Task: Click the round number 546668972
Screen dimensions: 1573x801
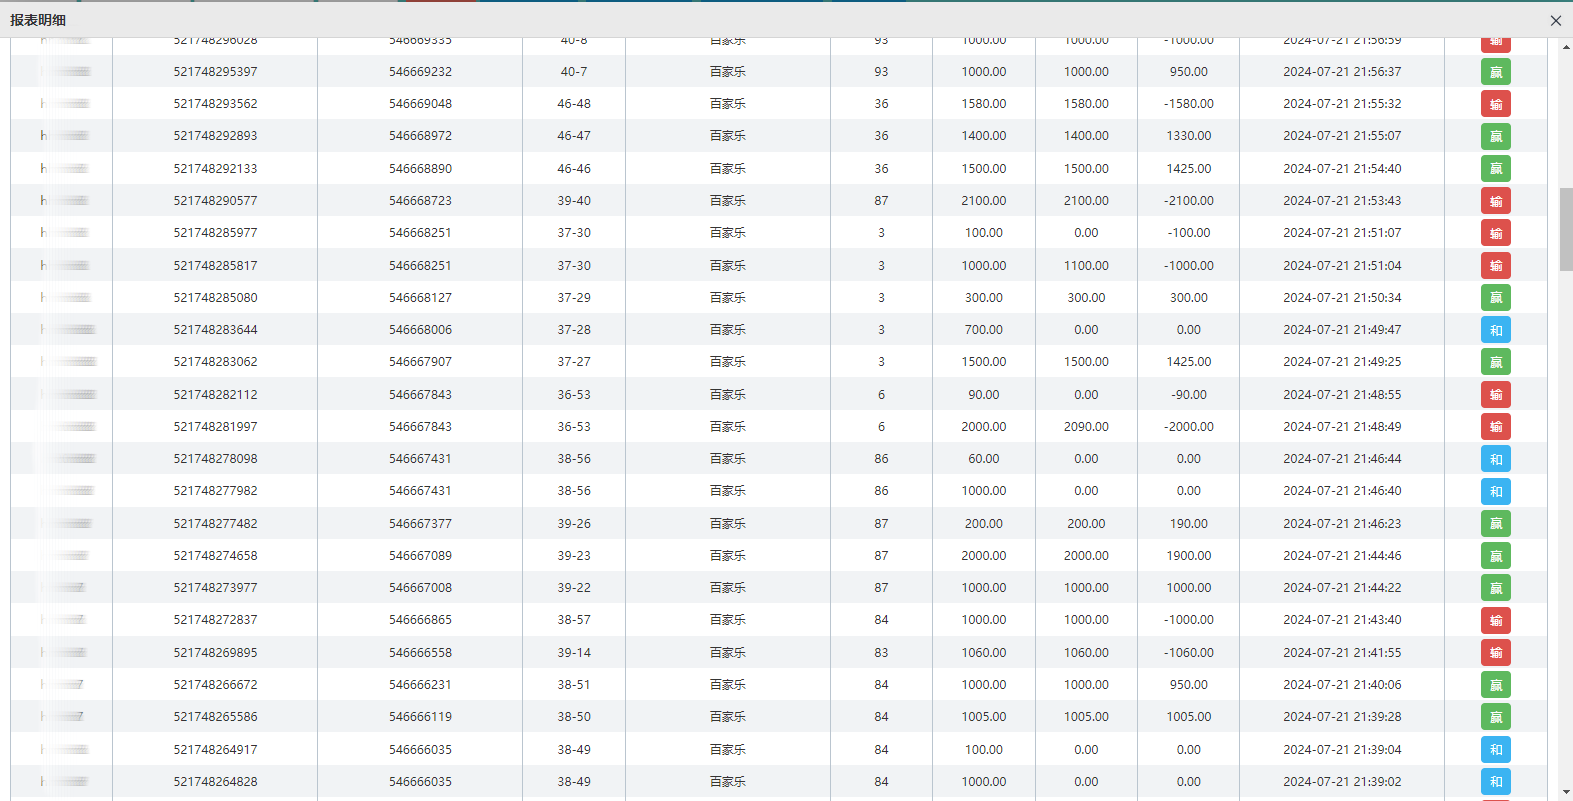Action: coord(420,136)
